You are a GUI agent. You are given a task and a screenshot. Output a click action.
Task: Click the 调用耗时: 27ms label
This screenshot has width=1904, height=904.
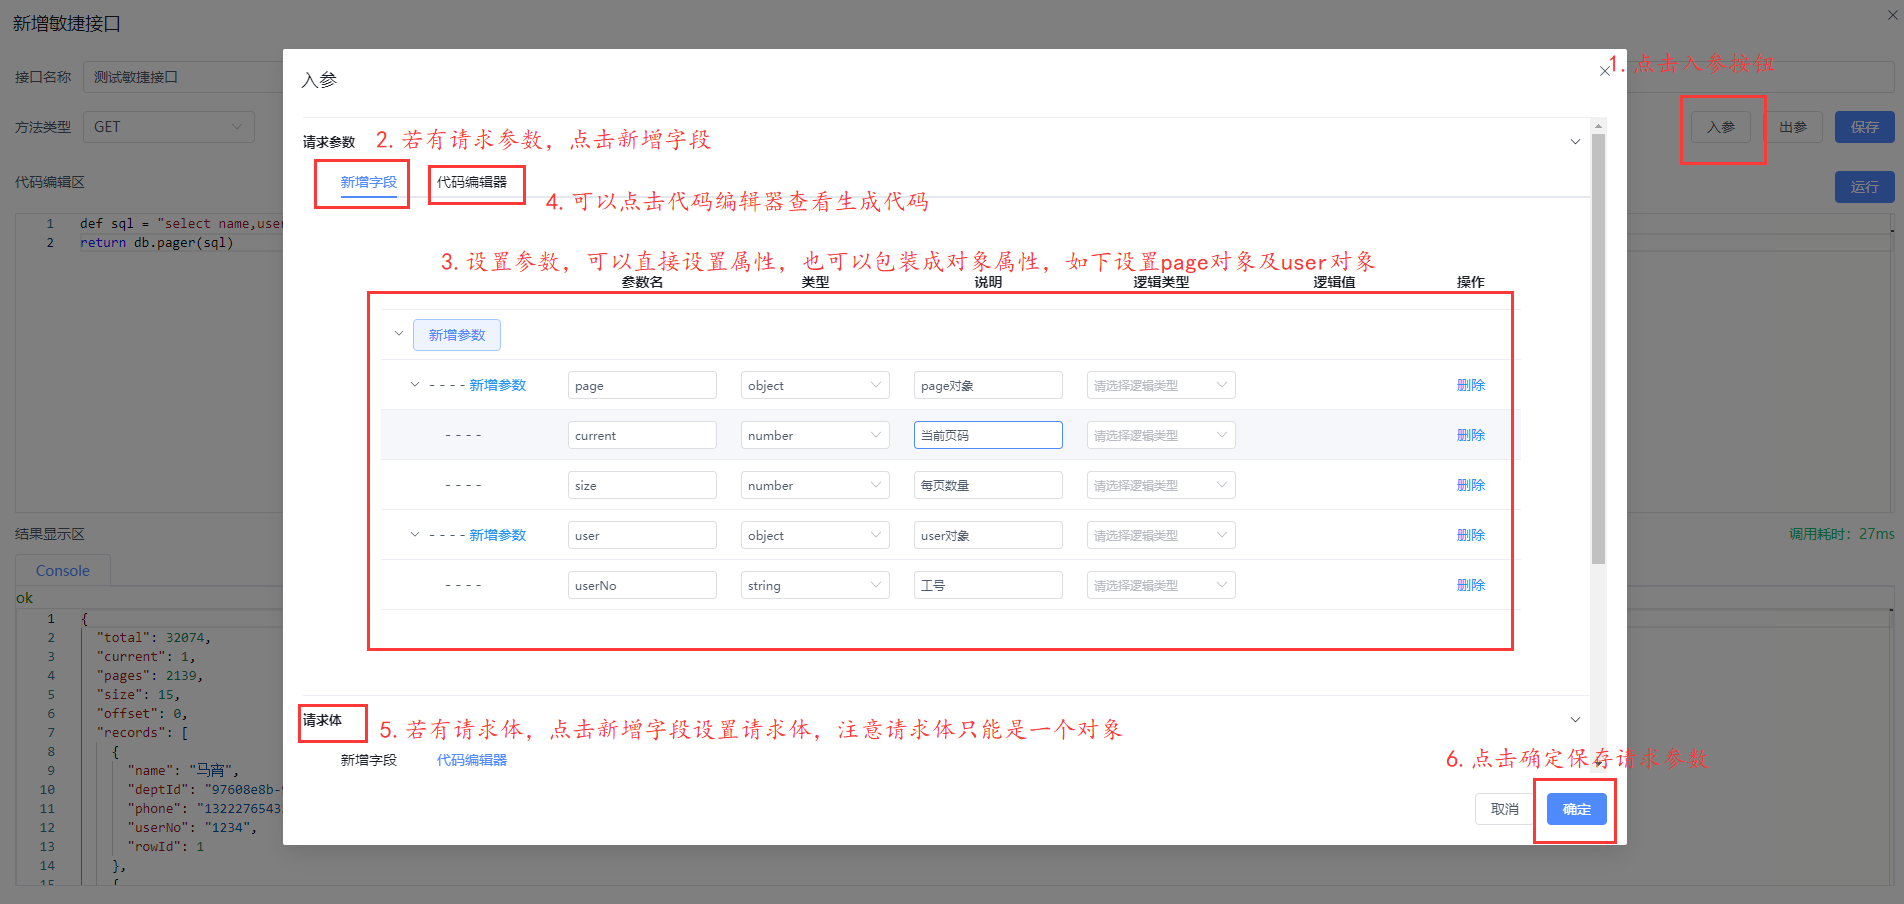click(x=1842, y=534)
